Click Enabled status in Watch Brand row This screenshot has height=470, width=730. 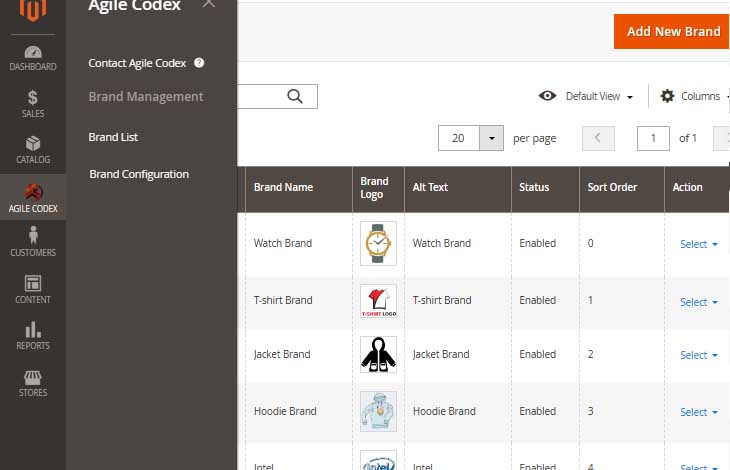click(538, 243)
